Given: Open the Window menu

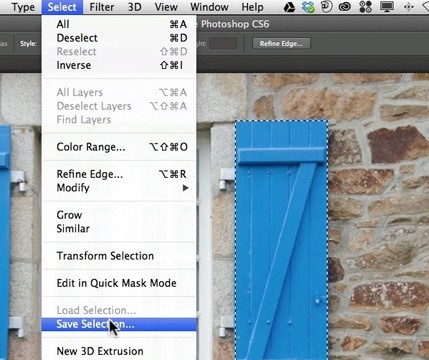Looking at the screenshot, I should click(209, 7).
